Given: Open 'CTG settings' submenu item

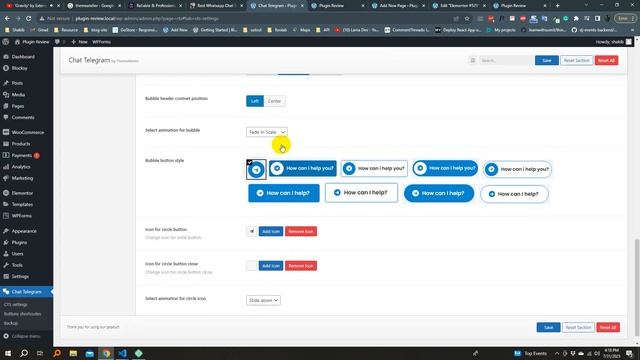Looking at the screenshot, I should (x=16, y=304).
